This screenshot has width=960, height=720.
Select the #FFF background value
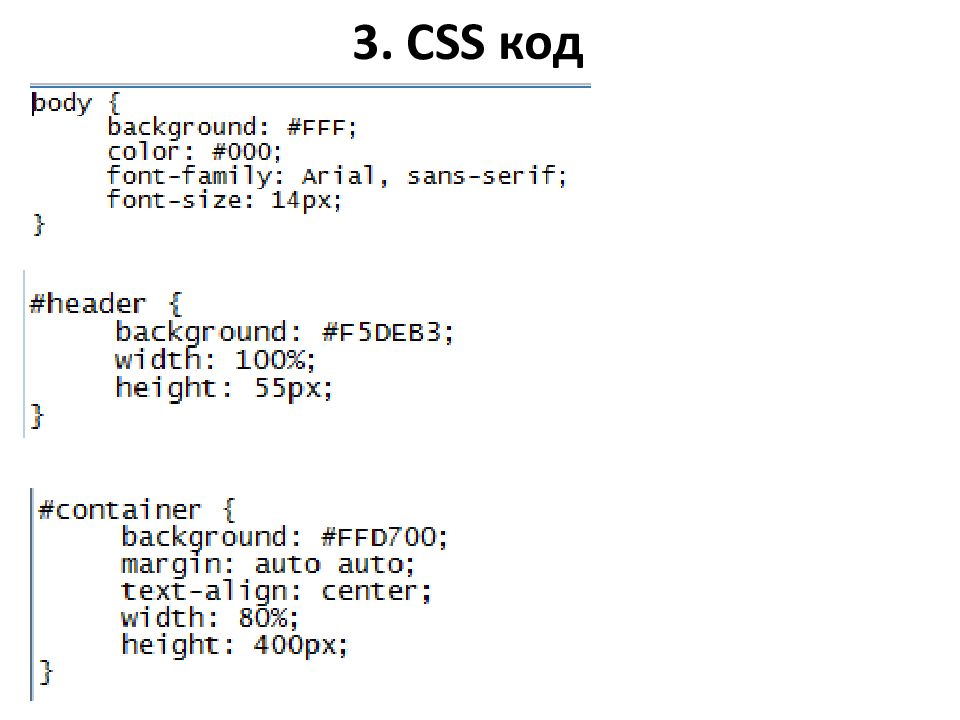pyautogui.click(x=321, y=128)
